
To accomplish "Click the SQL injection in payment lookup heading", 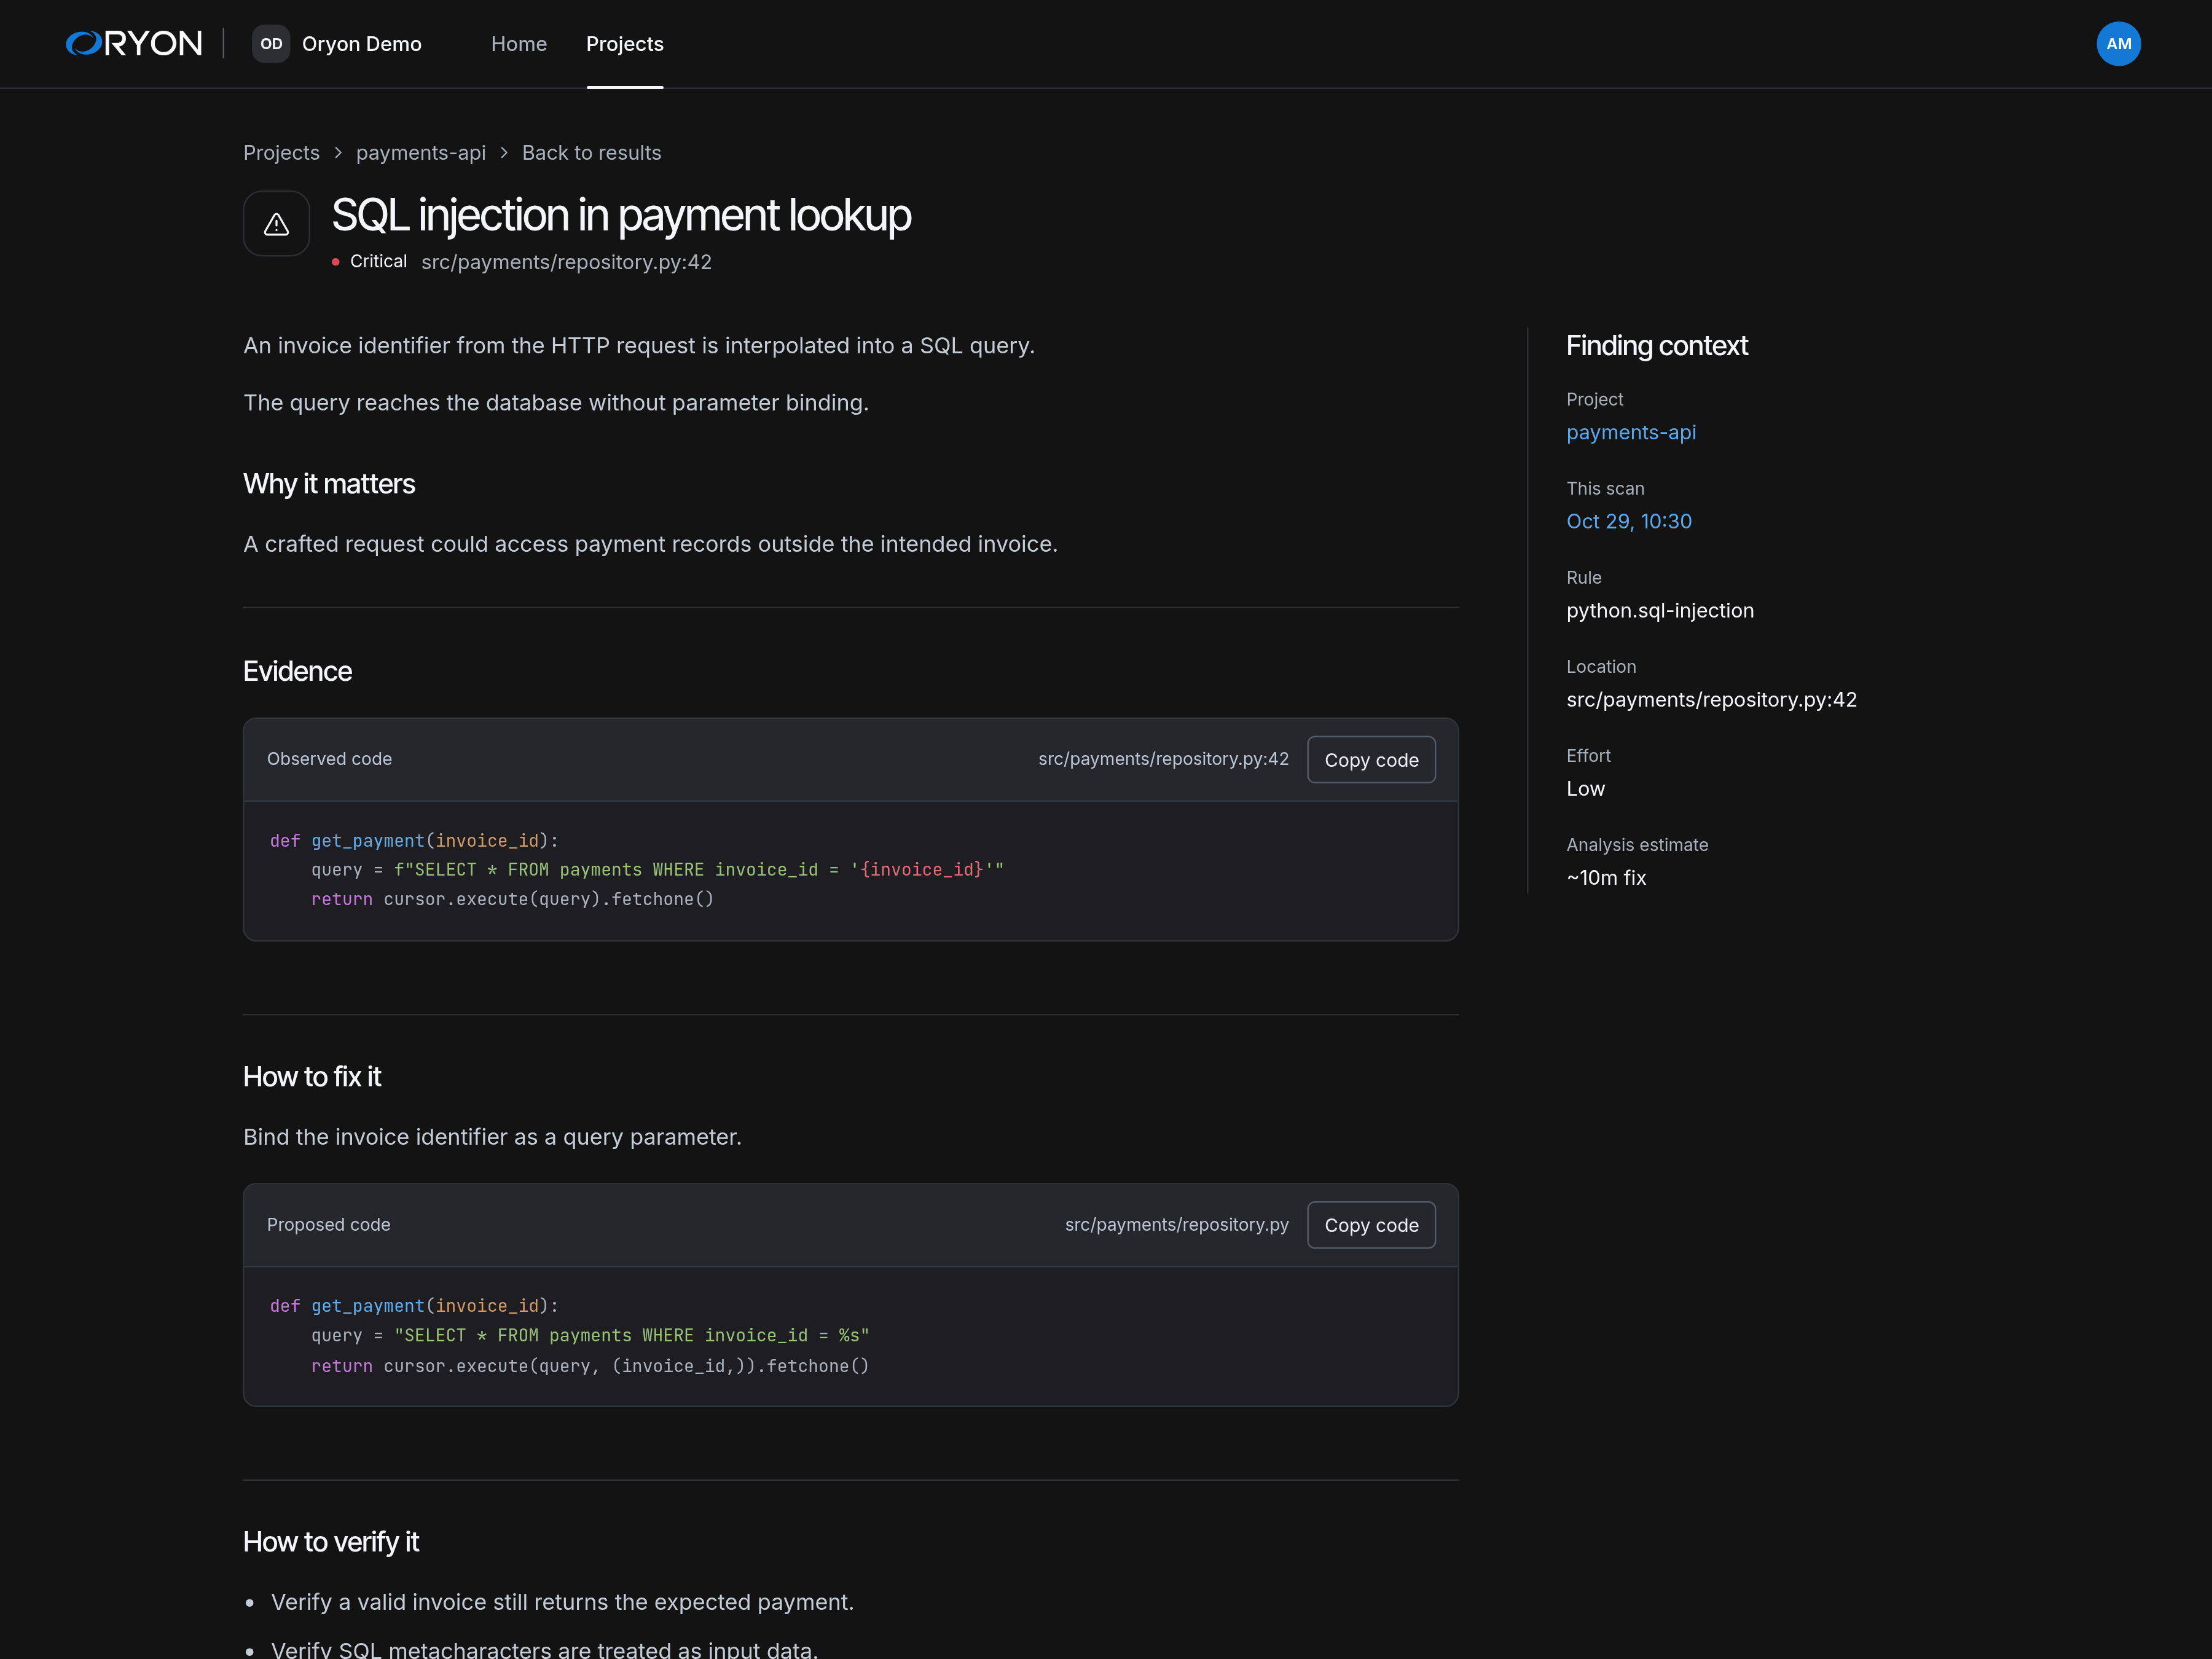I will pyautogui.click(x=621, y=215).
